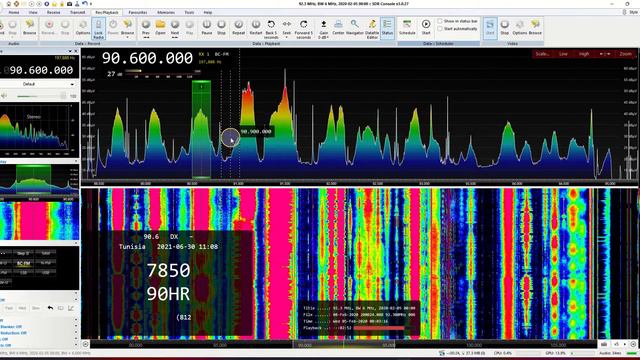Click the Center button
Viewport: 640px width, 360px height.
pos(338,27)
